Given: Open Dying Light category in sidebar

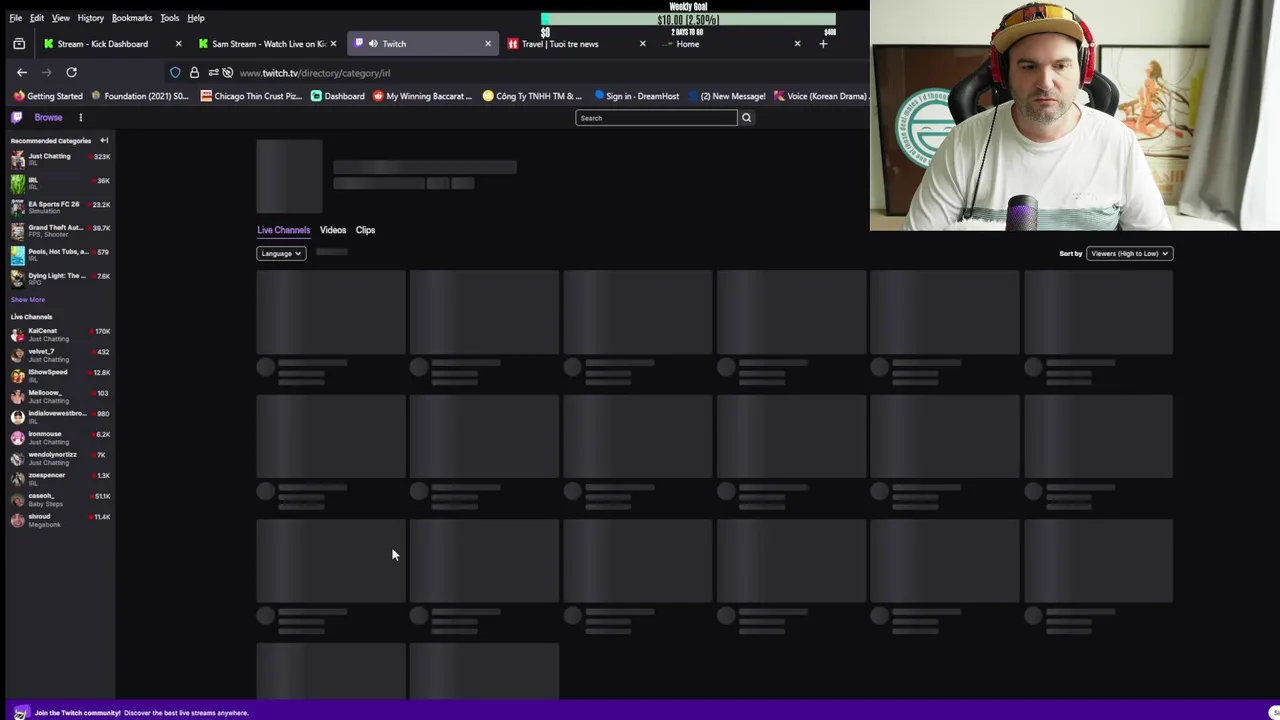Looking at the screenshot, I should click(x=60, y=278).
